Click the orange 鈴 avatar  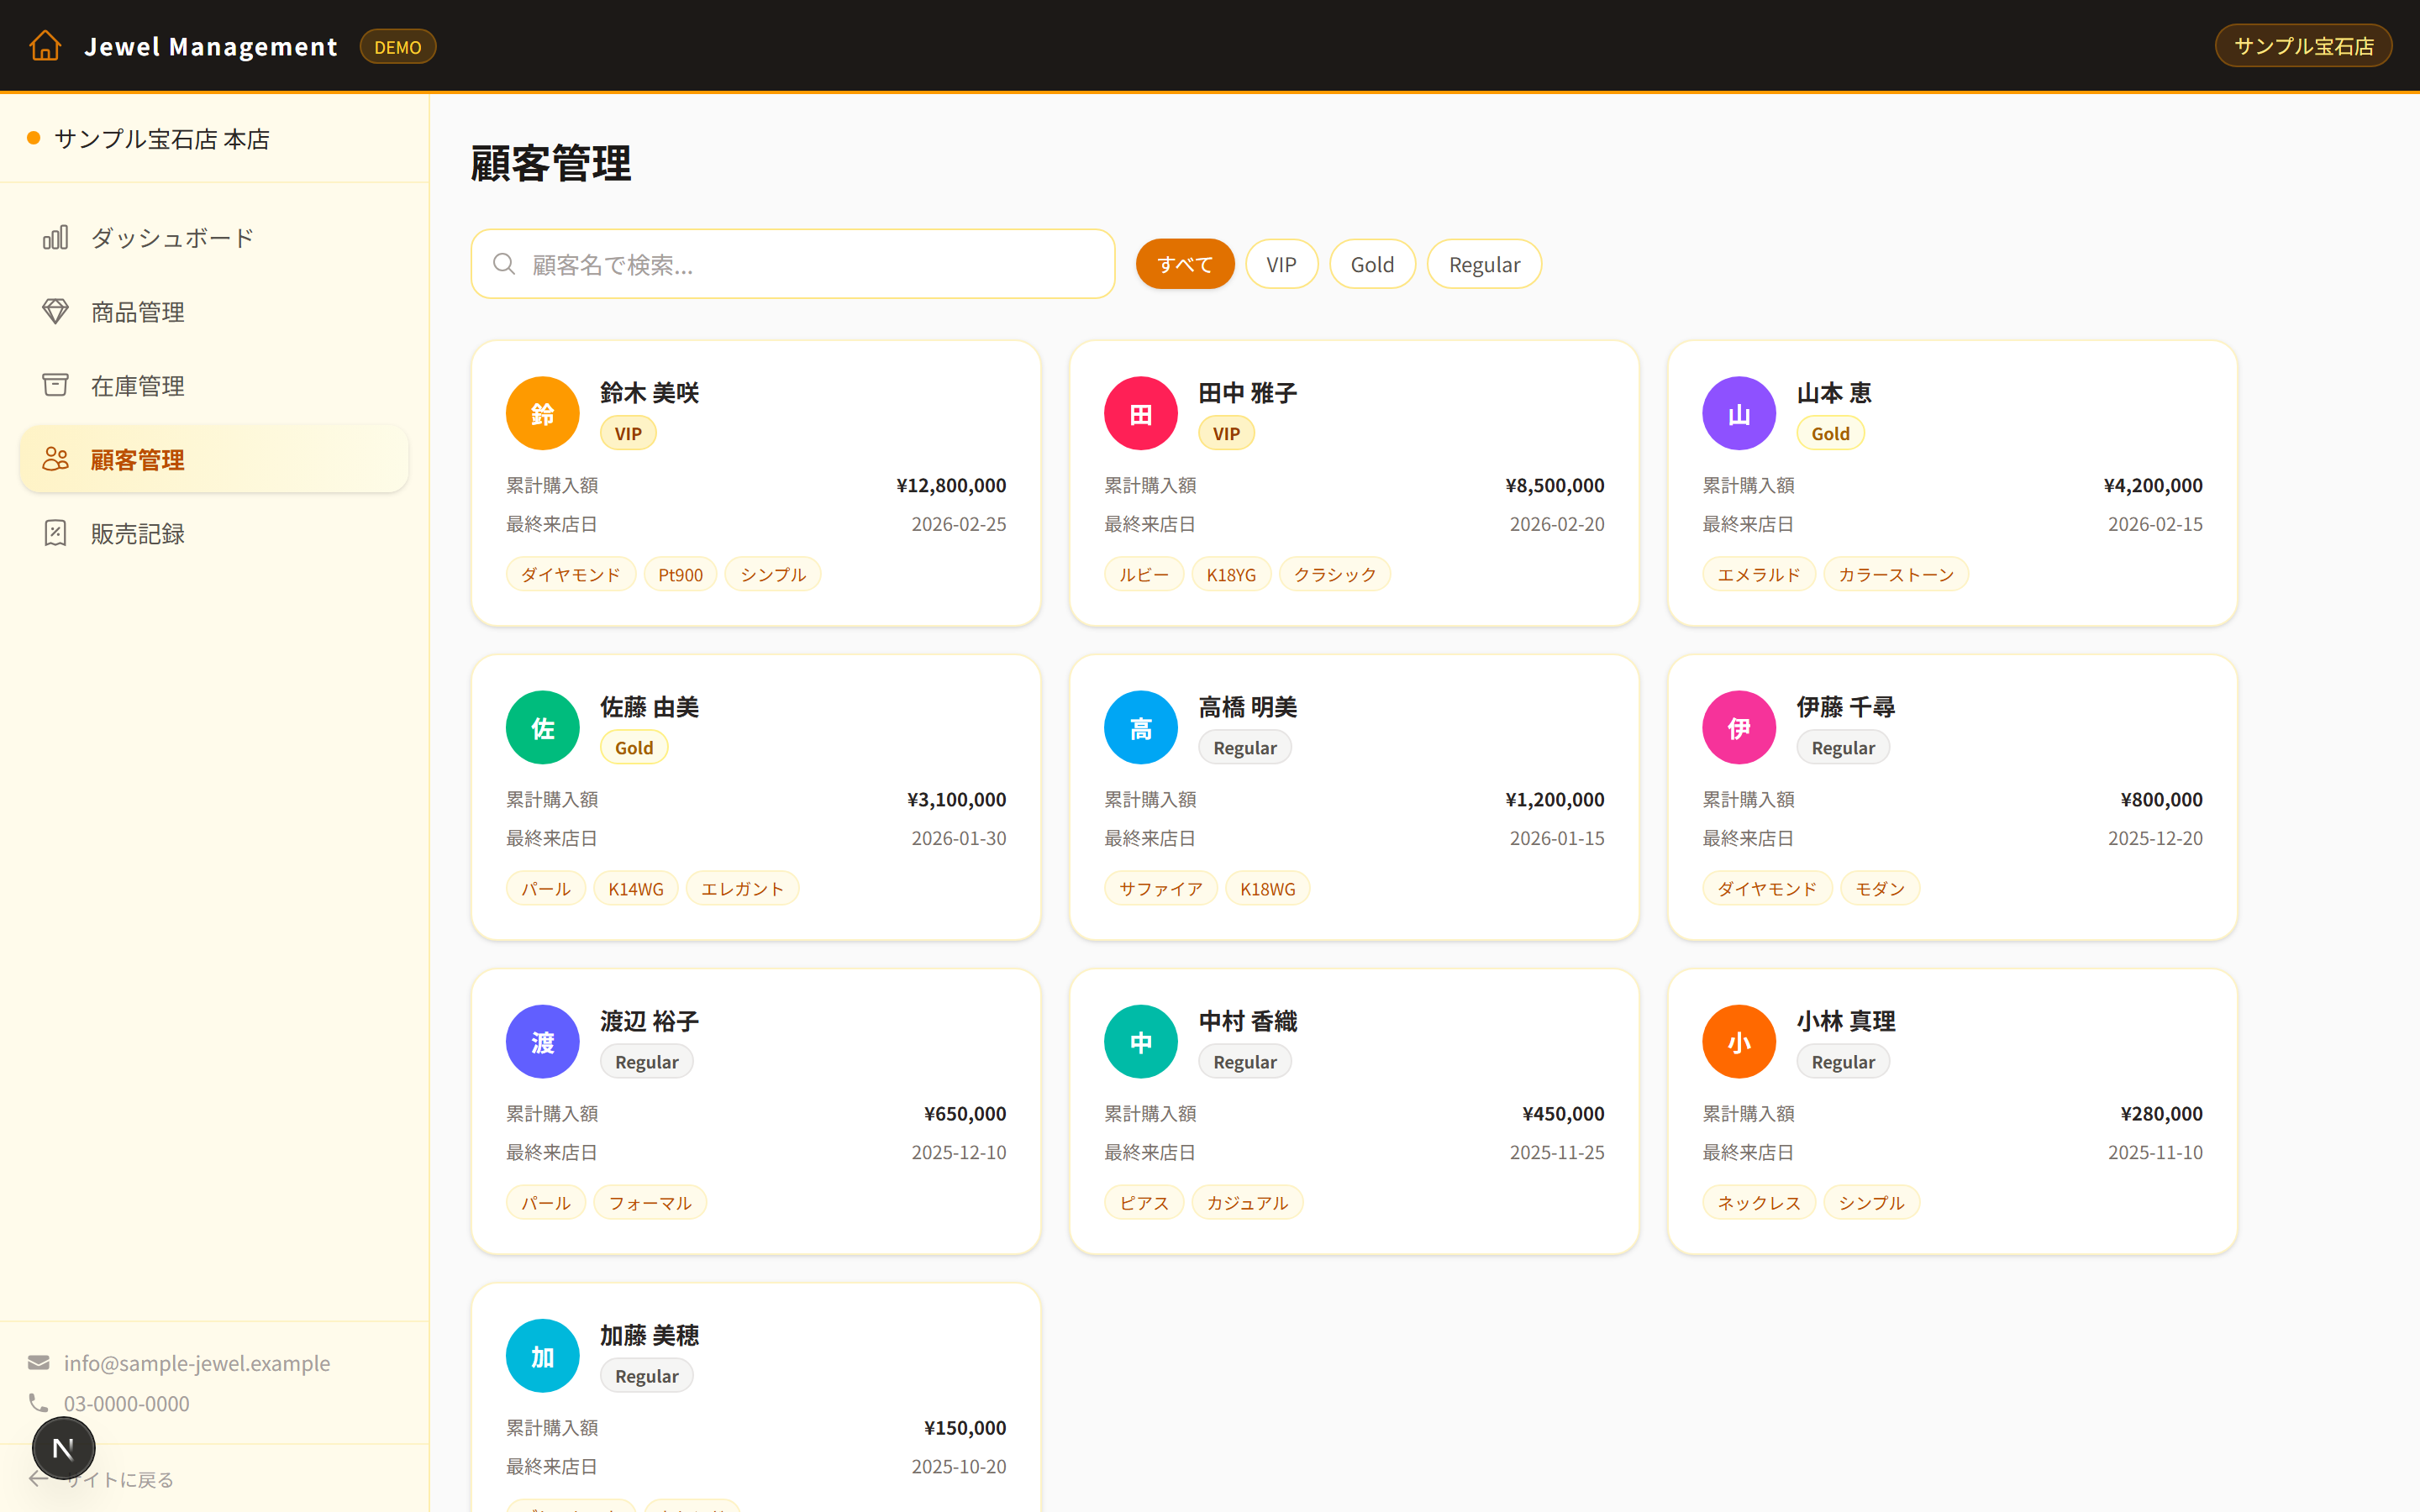(x=542, y=413)
